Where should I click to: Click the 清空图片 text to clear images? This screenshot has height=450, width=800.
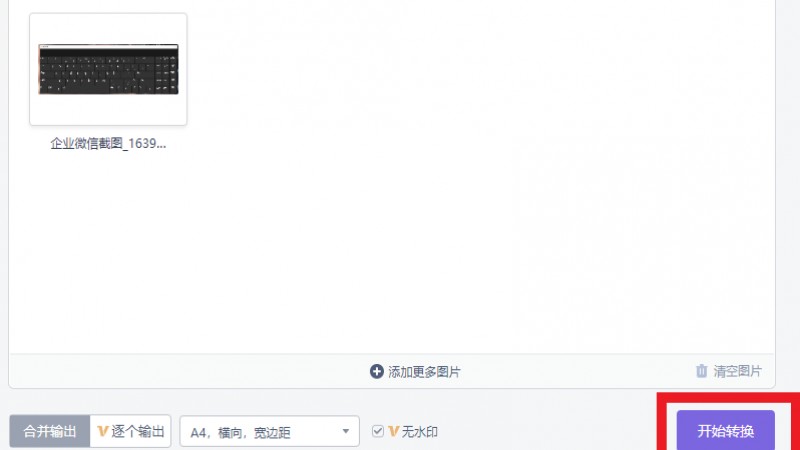(x=737, y=371)
